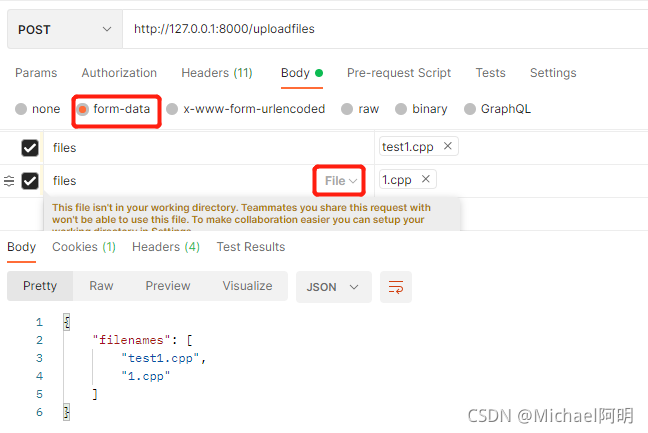
Task: Open the JSON format dropdown
Action: pyautogui.click(x=334, y=287)
